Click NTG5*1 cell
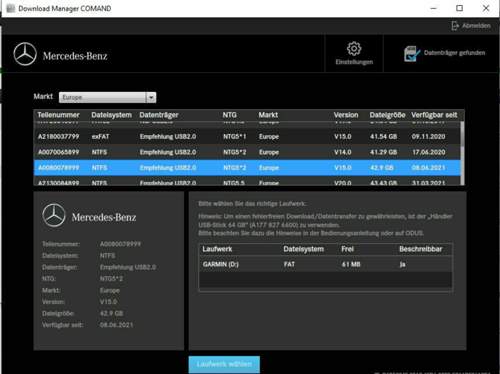Viewport: 500px width, 374px height. click(235, 137)
